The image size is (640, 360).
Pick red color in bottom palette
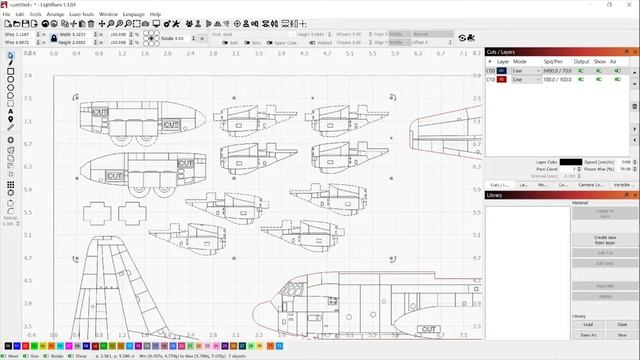(x=25, y=346)
